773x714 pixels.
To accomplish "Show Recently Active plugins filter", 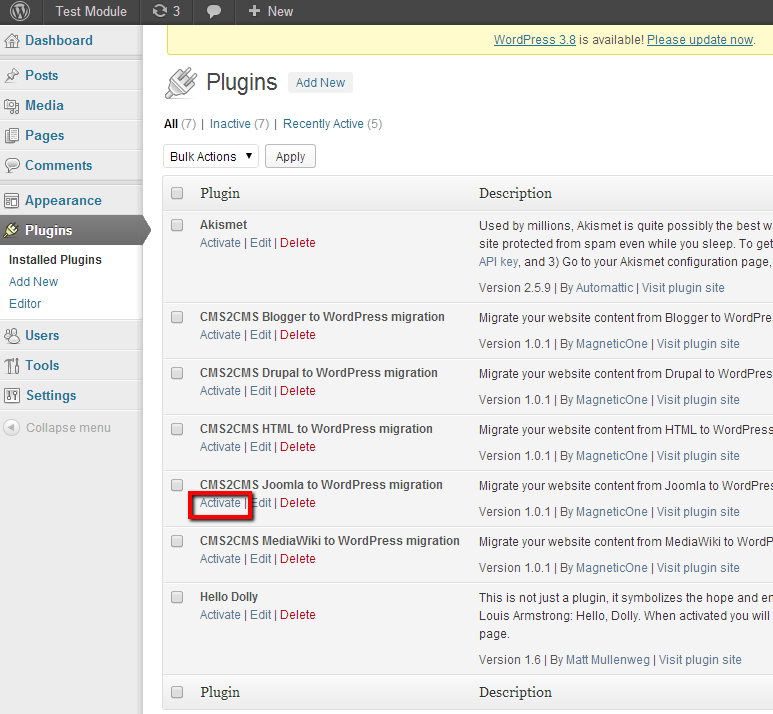I will (x=323, y=124).
